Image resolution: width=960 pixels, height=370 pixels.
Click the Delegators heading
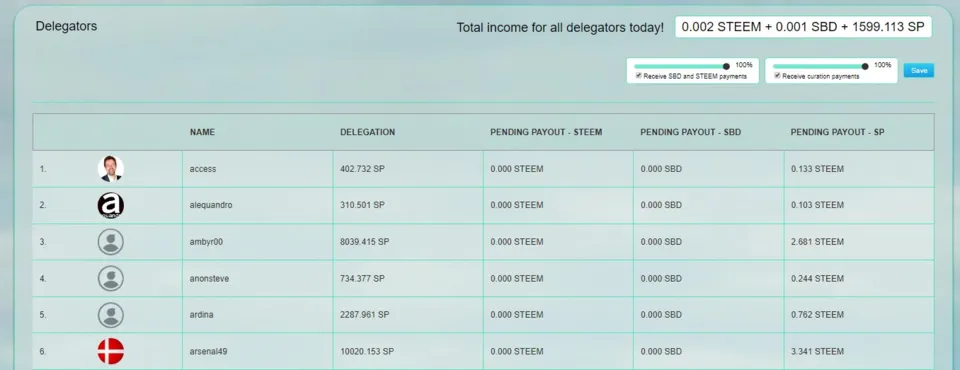(66, 26)
